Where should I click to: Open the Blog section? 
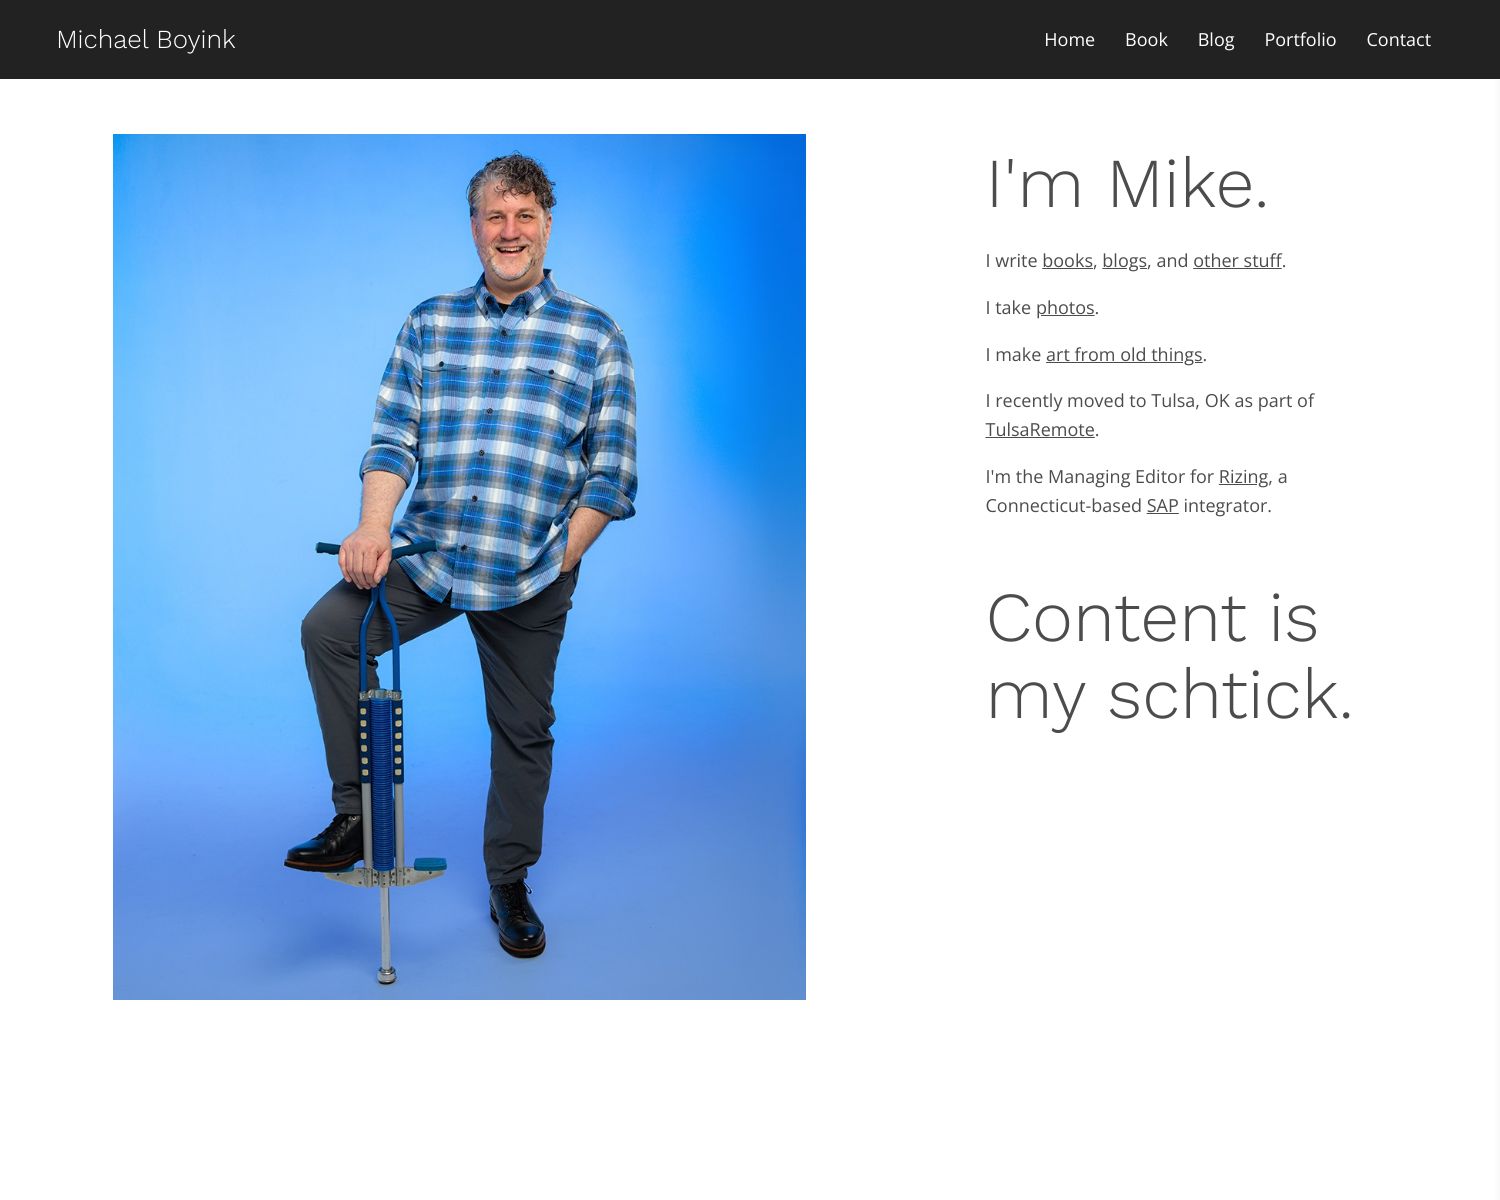1215,40
